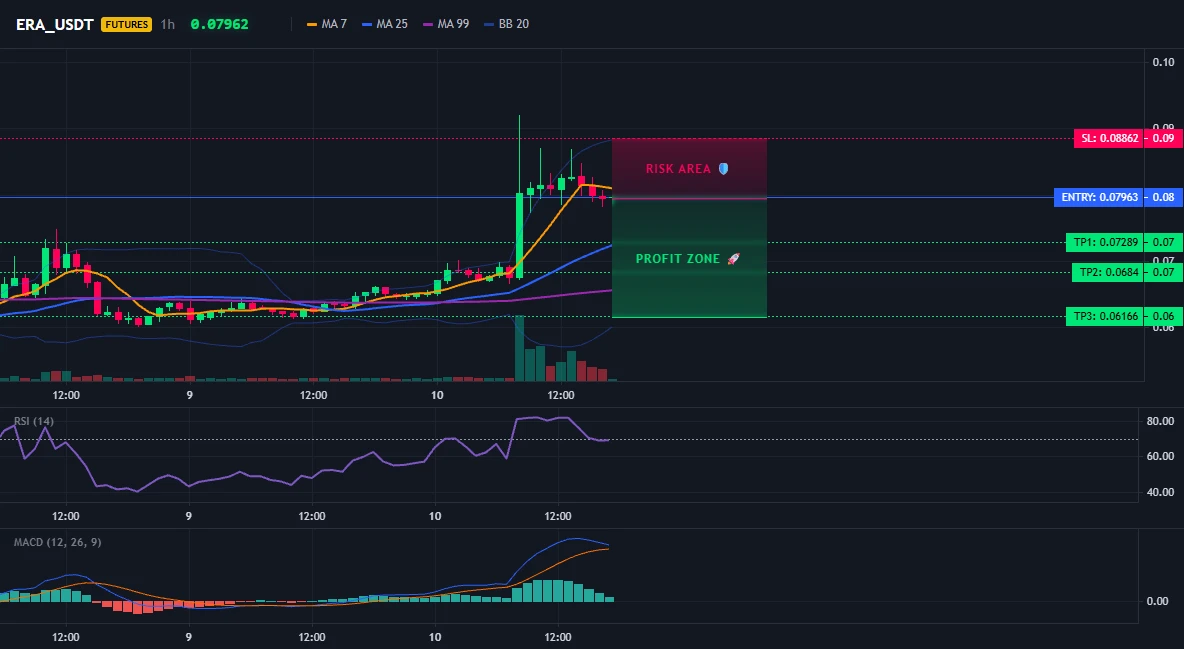Click the RSI (14) indicator label
This screenshot has height=649, width=1184.
pos(34,421)
